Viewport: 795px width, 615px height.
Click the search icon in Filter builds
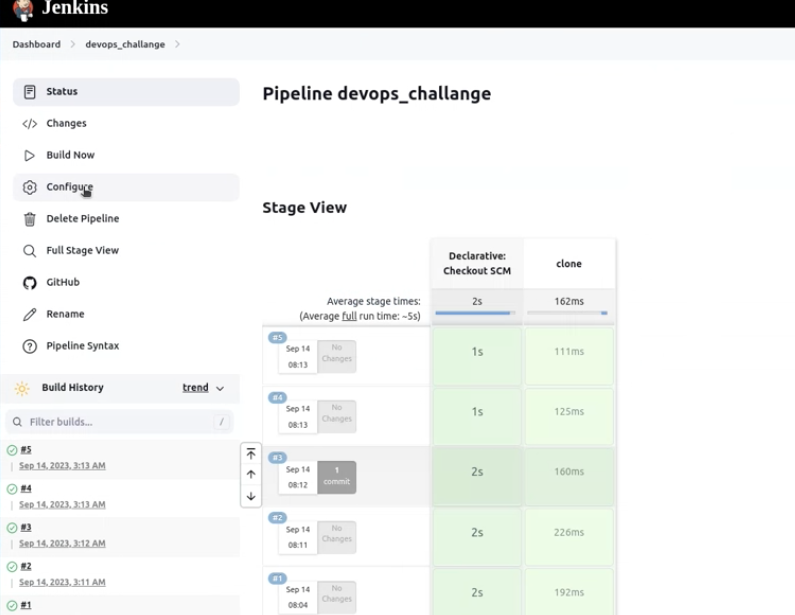point(17,422)
